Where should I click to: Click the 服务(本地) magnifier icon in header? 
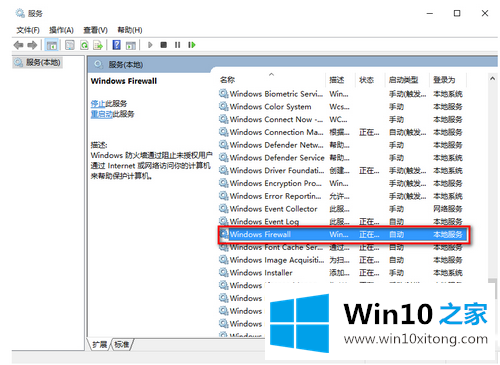click(98, 64)
